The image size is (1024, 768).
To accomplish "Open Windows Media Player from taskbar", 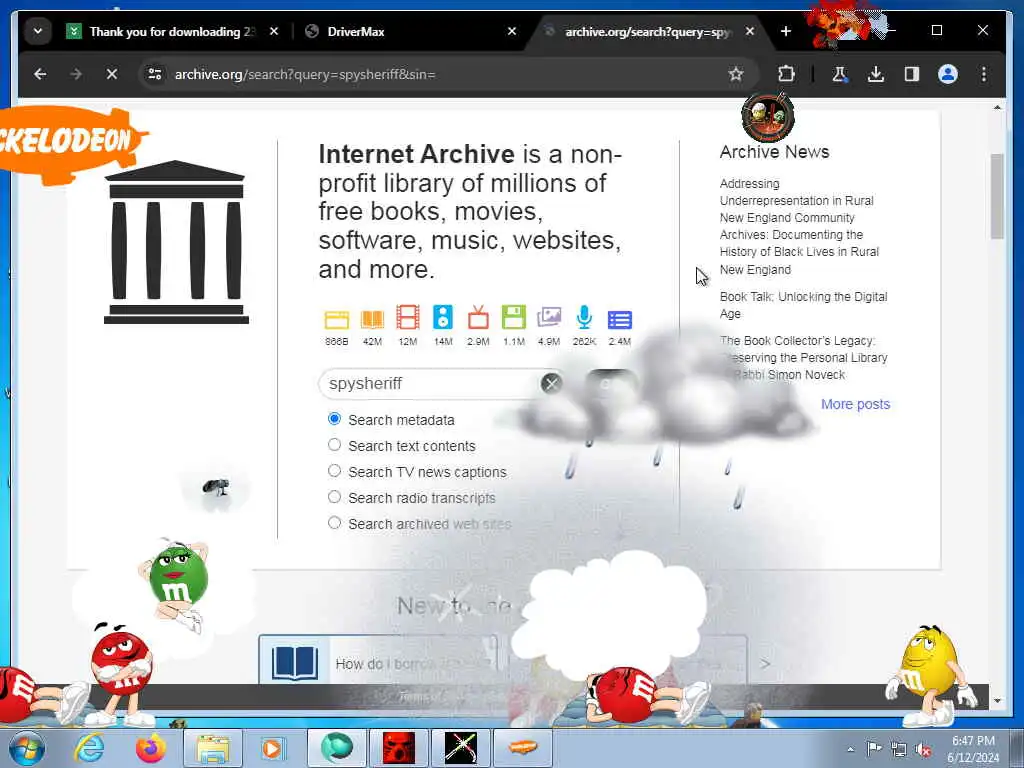I will point(273,748).
